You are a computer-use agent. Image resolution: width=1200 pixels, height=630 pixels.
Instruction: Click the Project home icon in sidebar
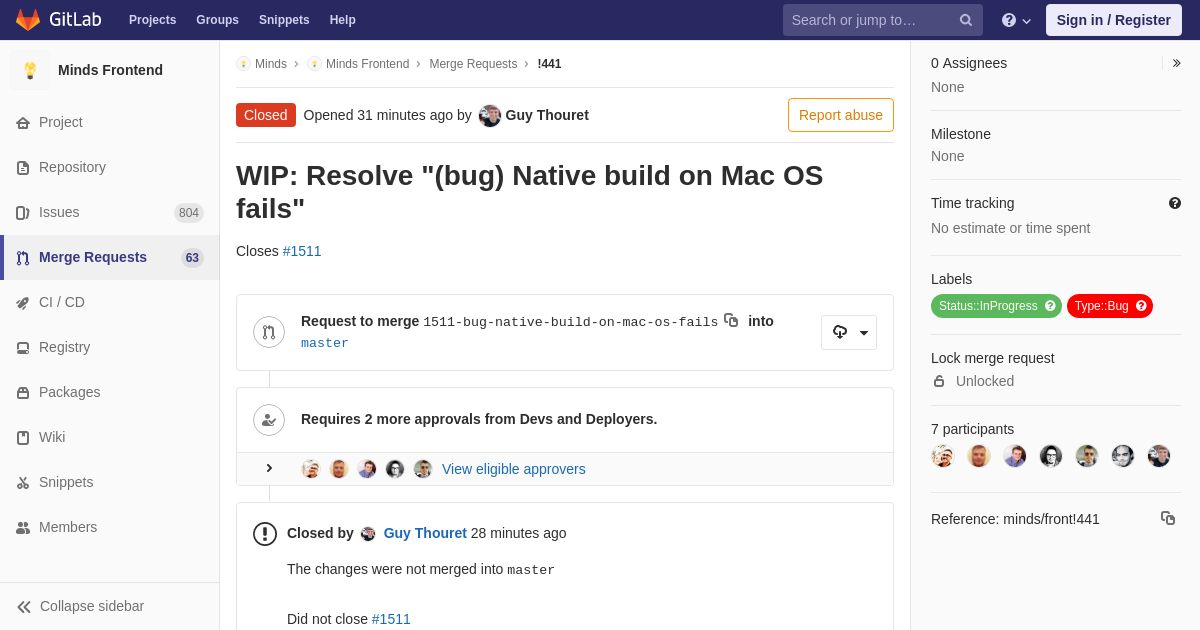pos(23,123)
